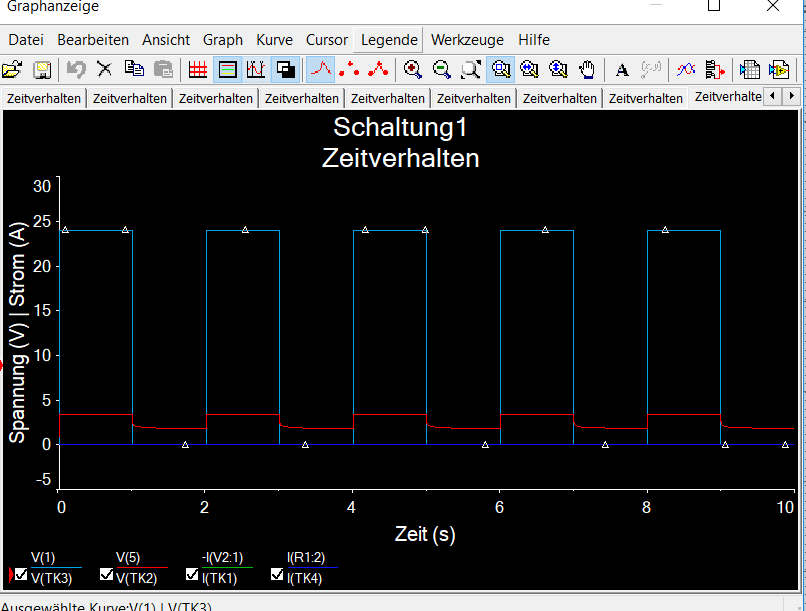Open the Datei menu

26,40
